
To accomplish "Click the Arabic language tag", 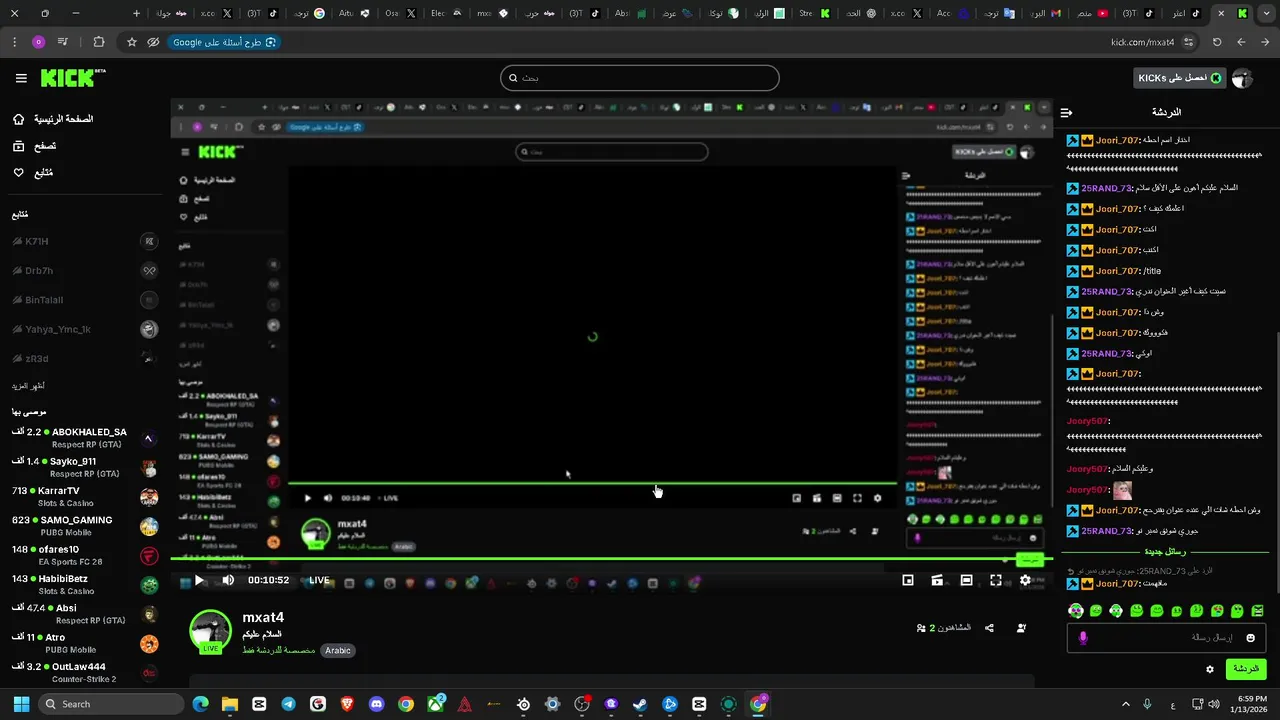I will pyautogui.click(x=338, y=650).
